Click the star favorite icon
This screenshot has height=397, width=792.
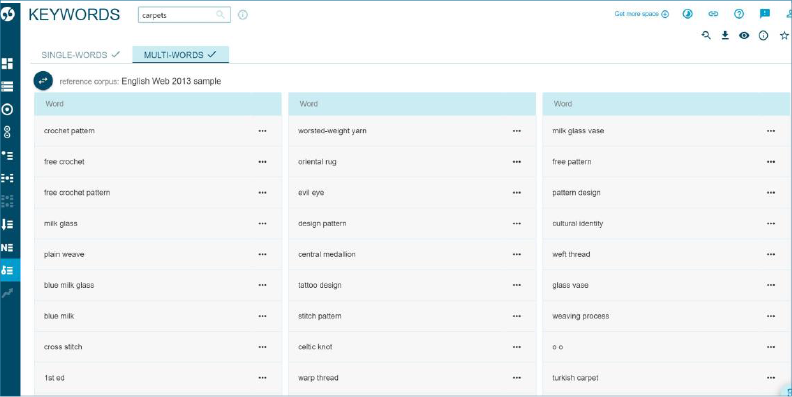point(784,35)
